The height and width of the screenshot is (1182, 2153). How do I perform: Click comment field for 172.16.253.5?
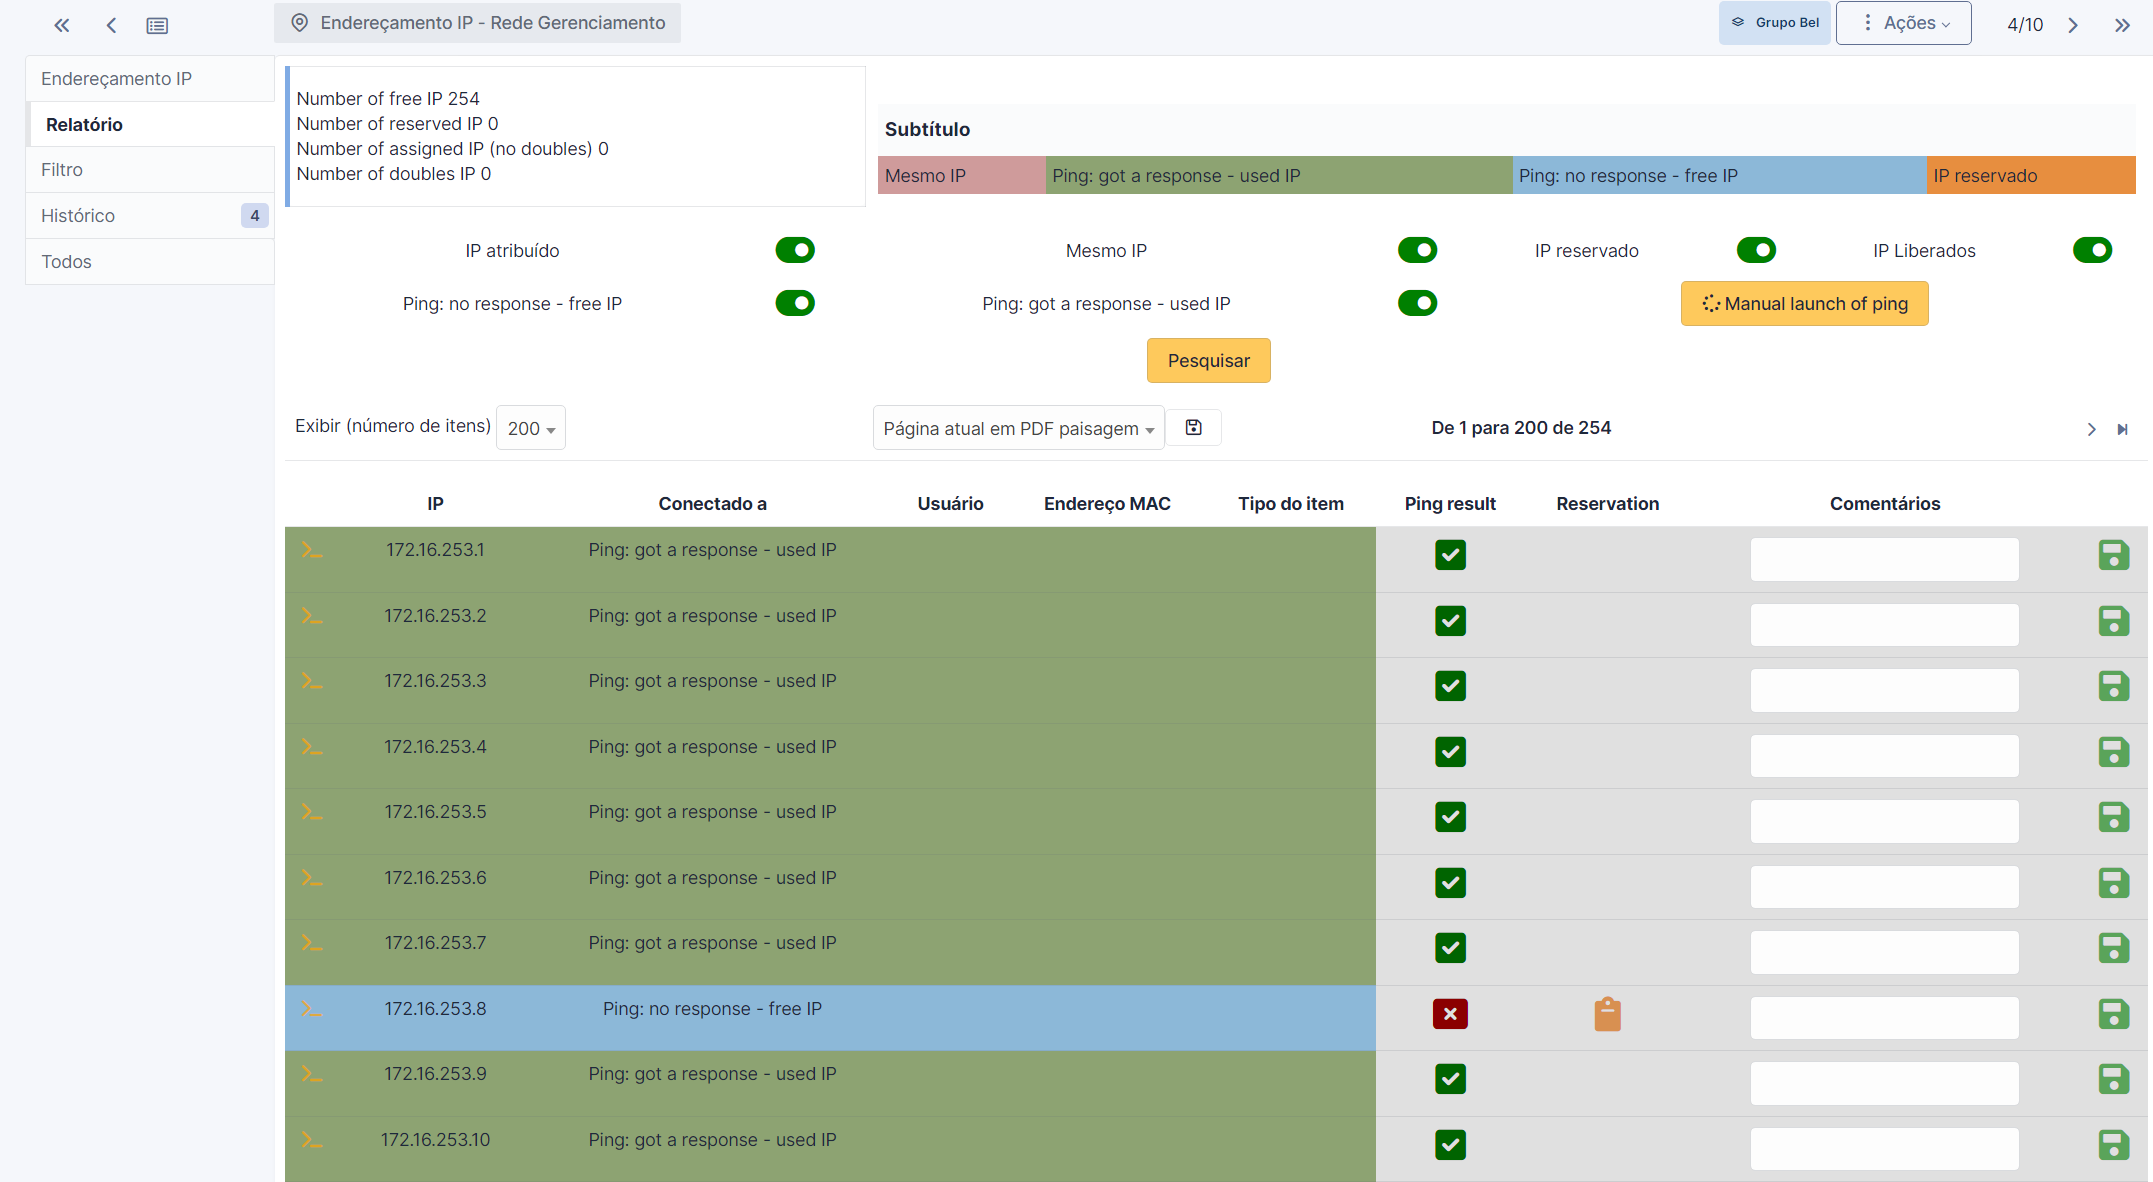(x=1884, y=820)
